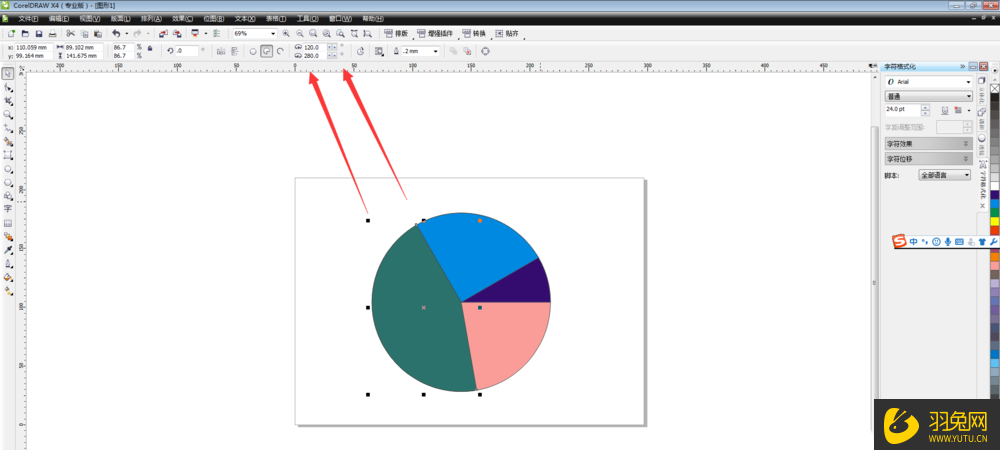Select the Text tool in toolbox

8,209
